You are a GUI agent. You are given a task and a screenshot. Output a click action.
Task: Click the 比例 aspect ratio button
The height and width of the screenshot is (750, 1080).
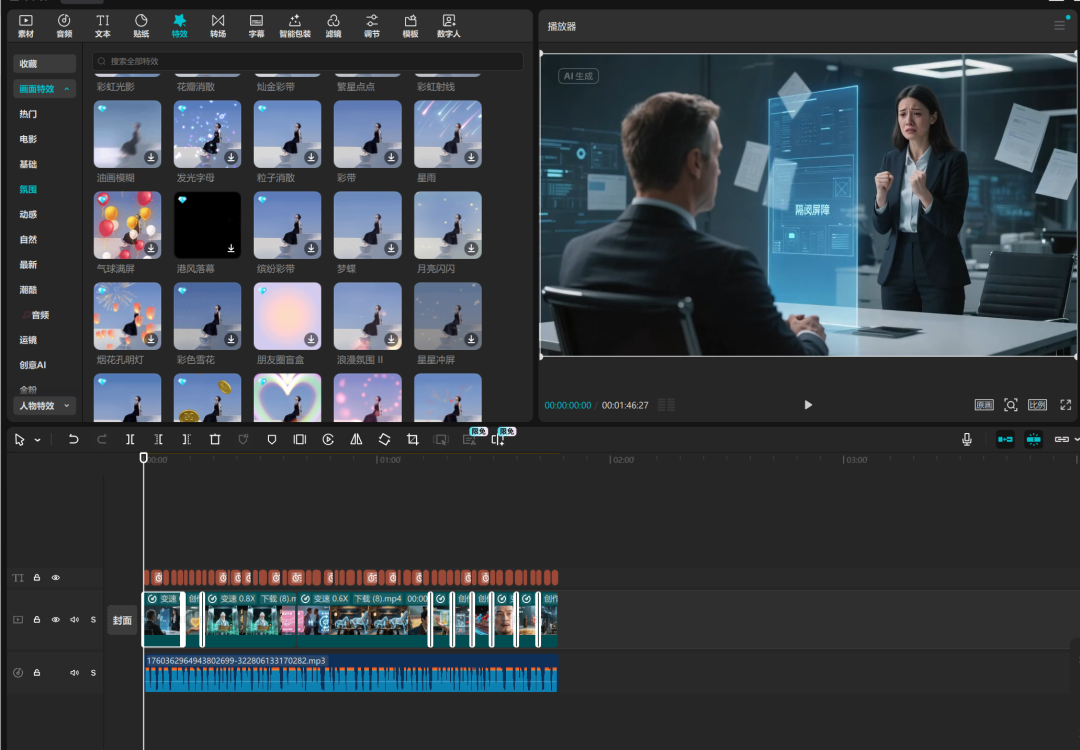click(1037, 405)
